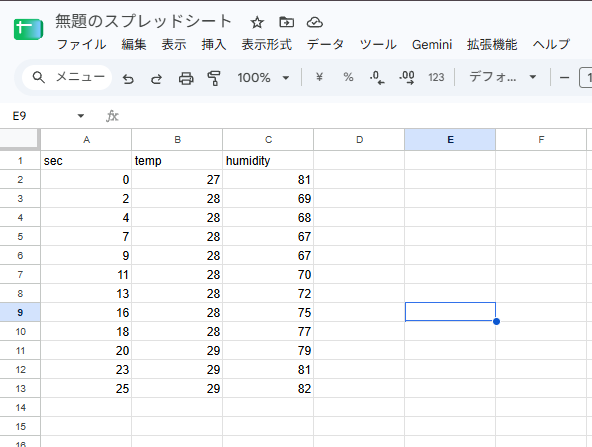Click the Undo arrow
The width and height of the screenshot is (592, 447).
[128, 79]
